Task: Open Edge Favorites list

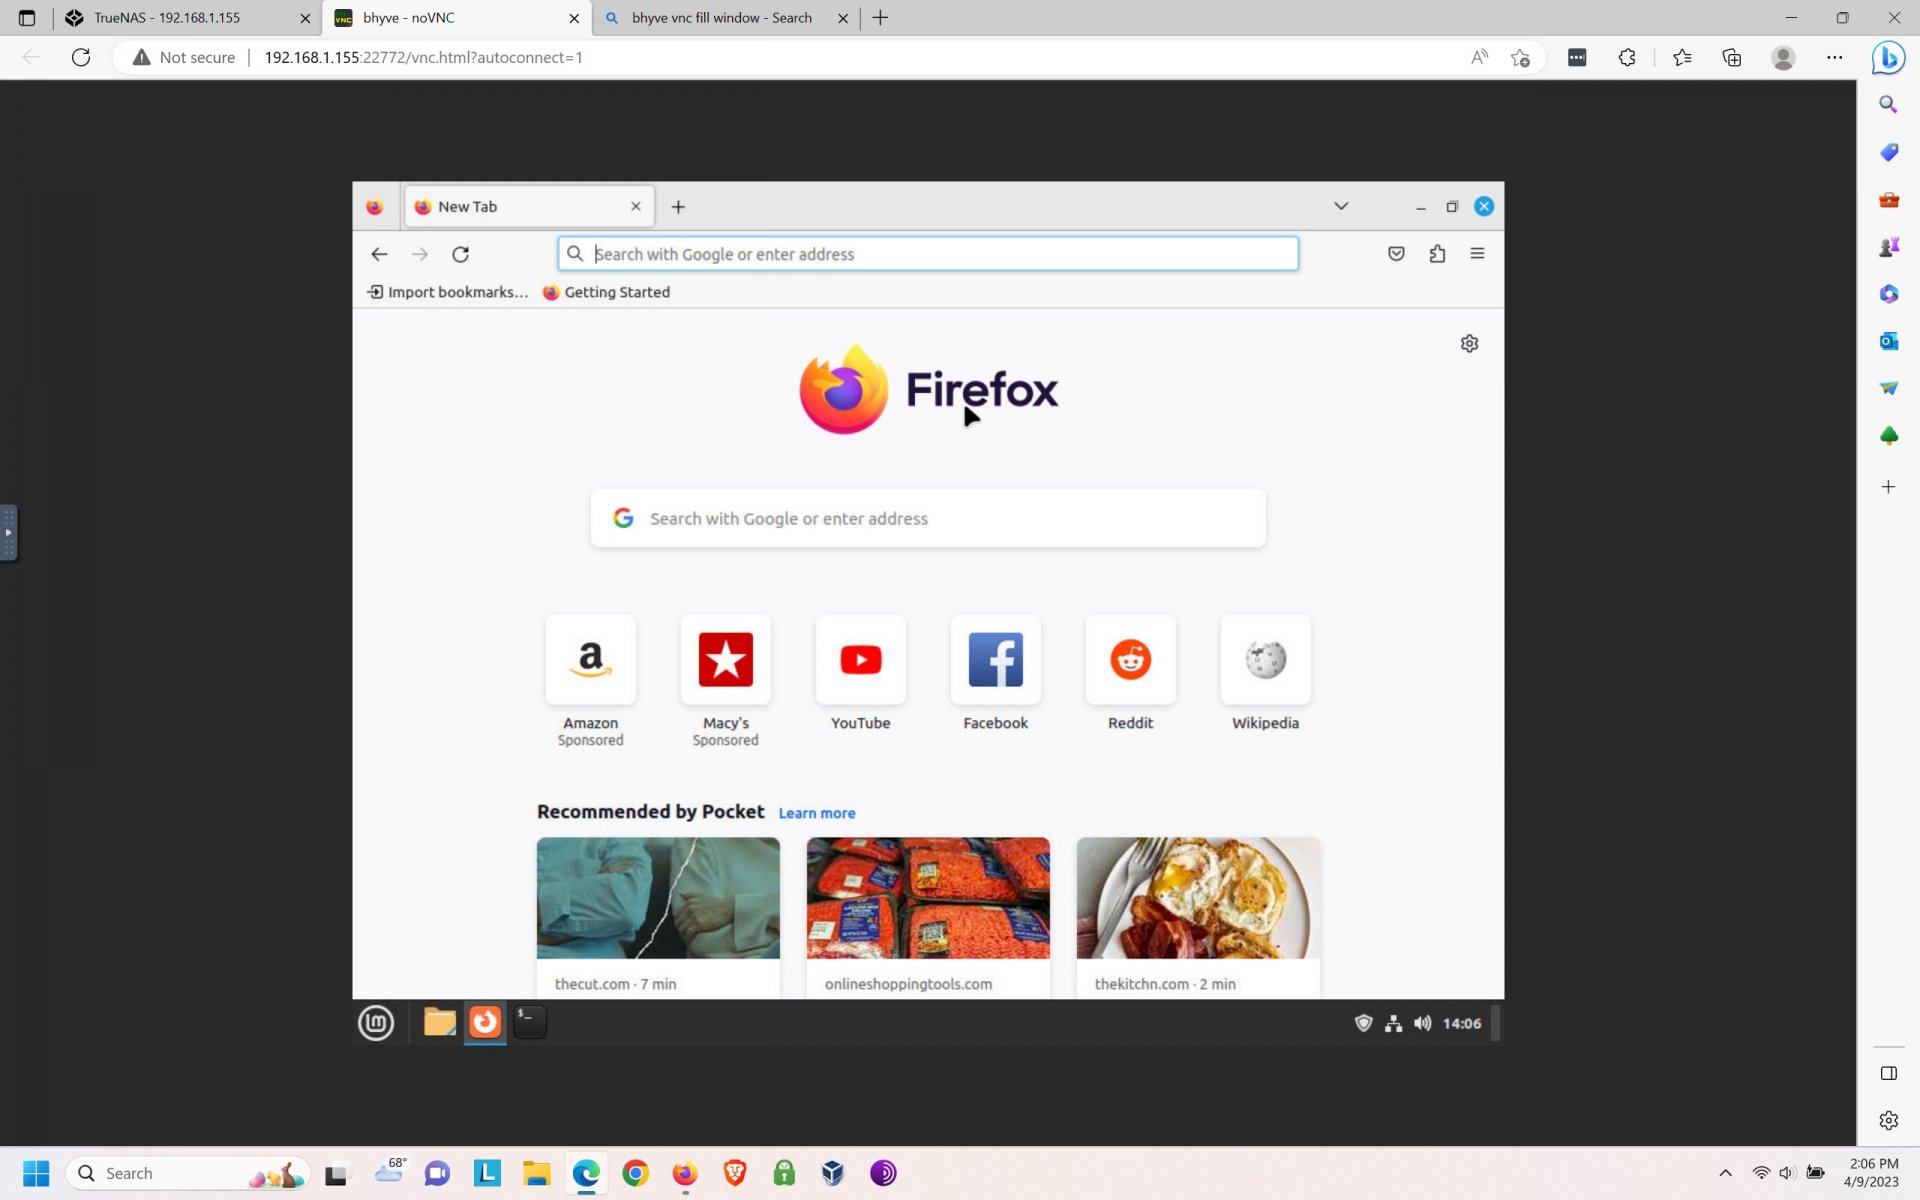Action: 1682,57
